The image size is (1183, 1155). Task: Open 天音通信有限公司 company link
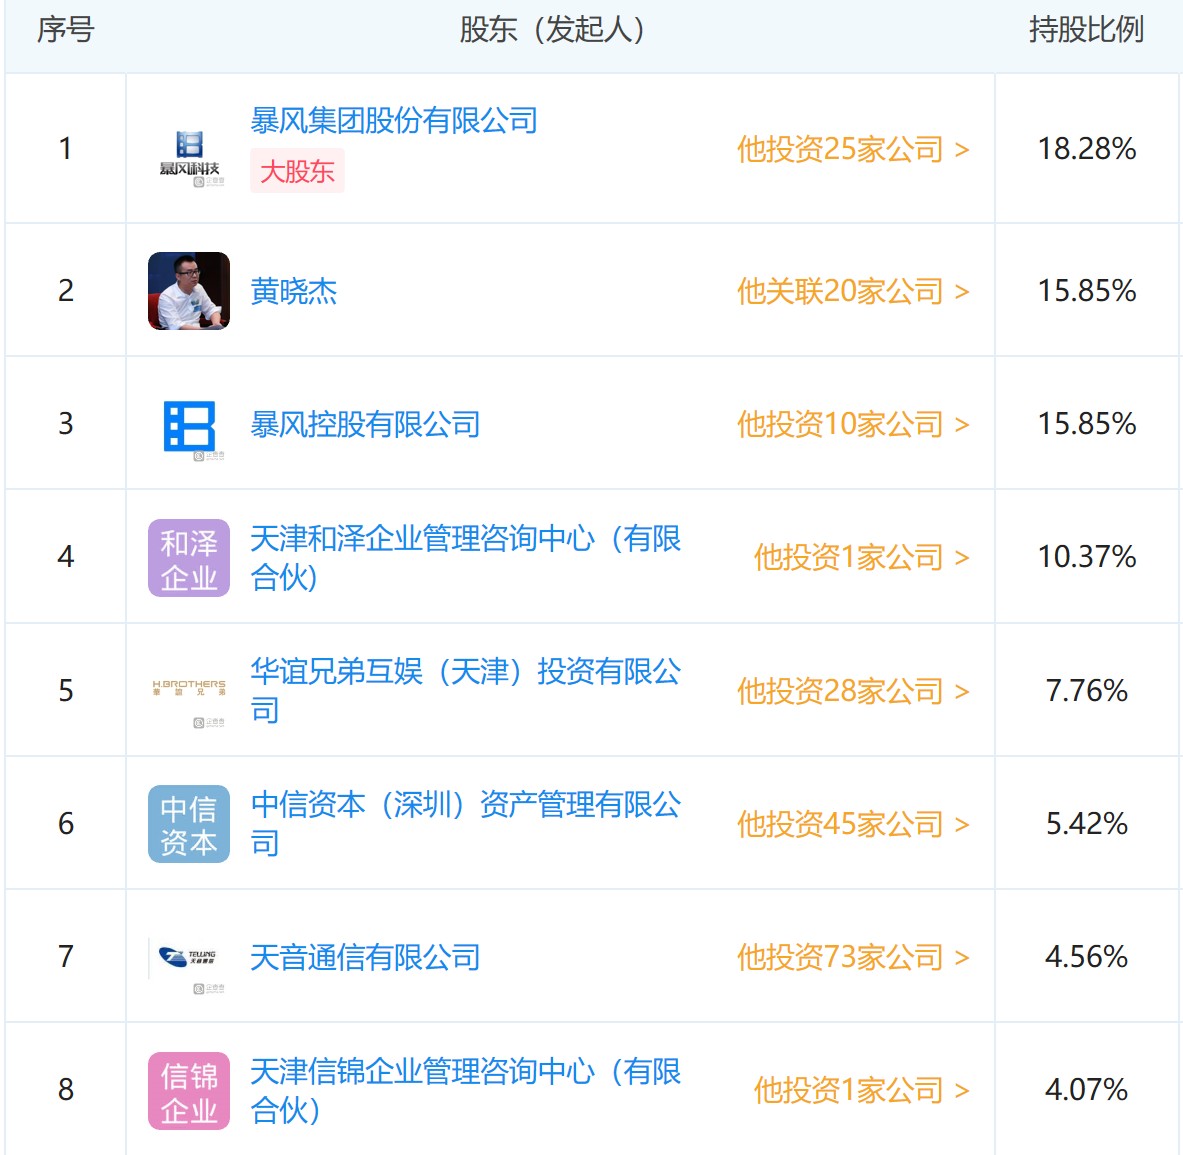(365, 957)
